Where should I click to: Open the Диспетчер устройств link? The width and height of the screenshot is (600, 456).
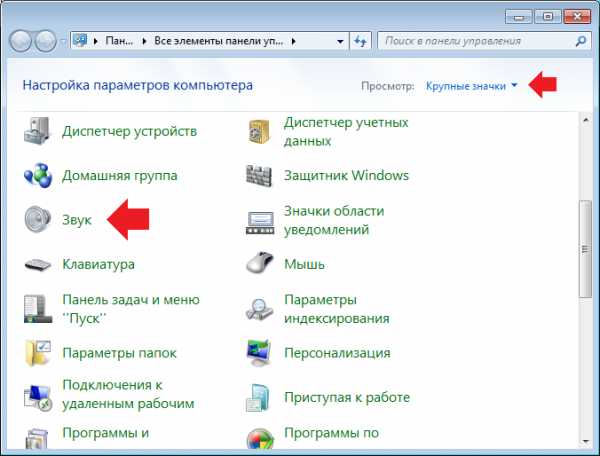click(x=129, y=131)
